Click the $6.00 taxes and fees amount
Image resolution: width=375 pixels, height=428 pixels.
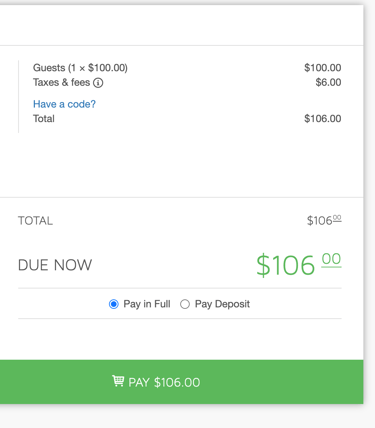point(328,82)
